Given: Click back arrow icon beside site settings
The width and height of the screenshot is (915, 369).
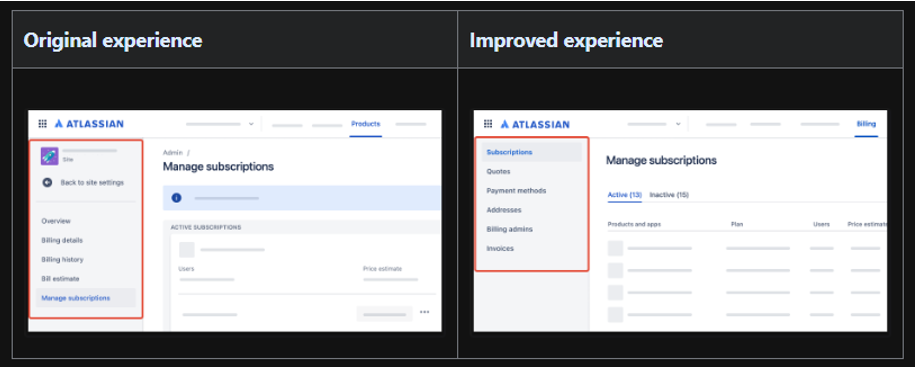Looking at the screenshot, I should [x=48, y=183].
